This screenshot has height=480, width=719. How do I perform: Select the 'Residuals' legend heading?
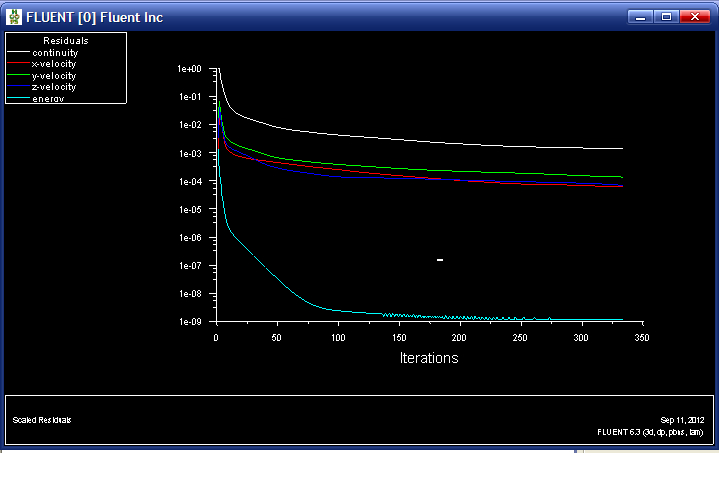click(x=65, y=41)
